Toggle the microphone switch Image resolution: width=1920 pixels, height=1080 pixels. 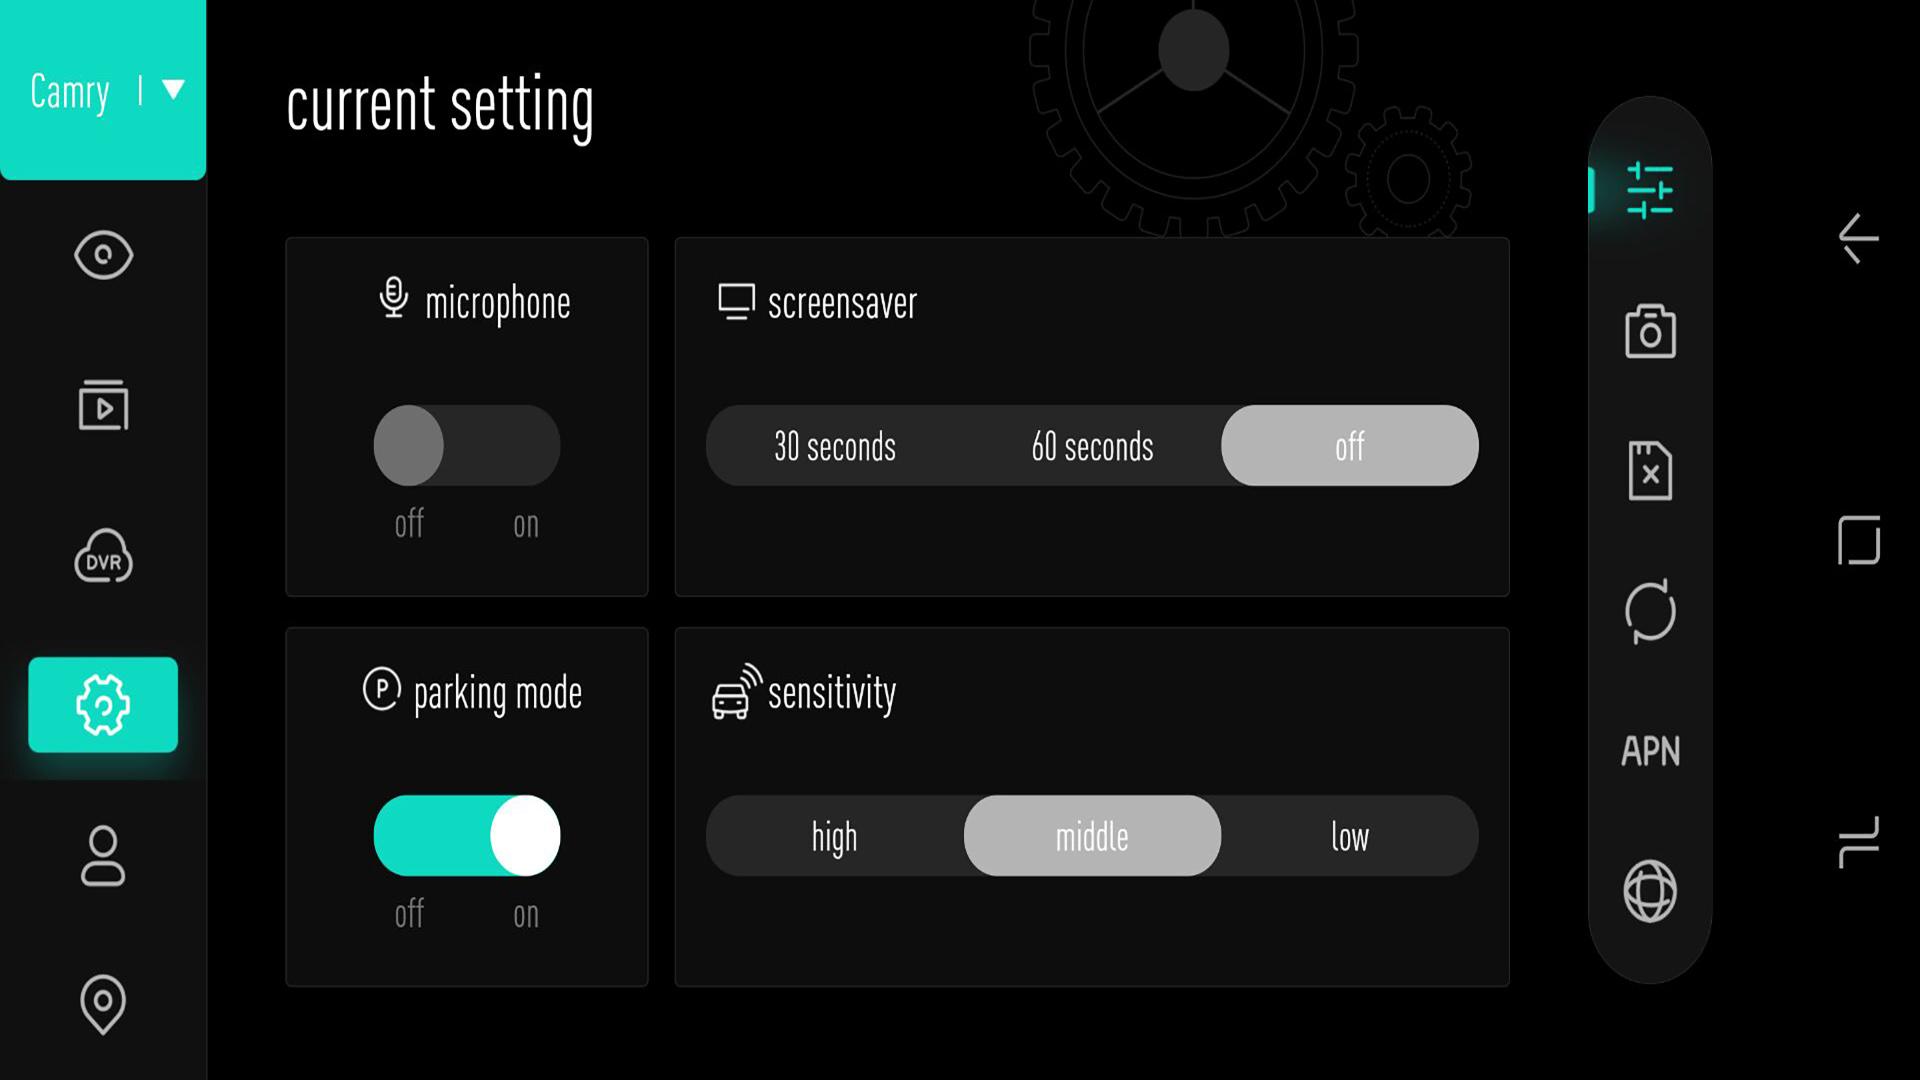click(467, 445)
